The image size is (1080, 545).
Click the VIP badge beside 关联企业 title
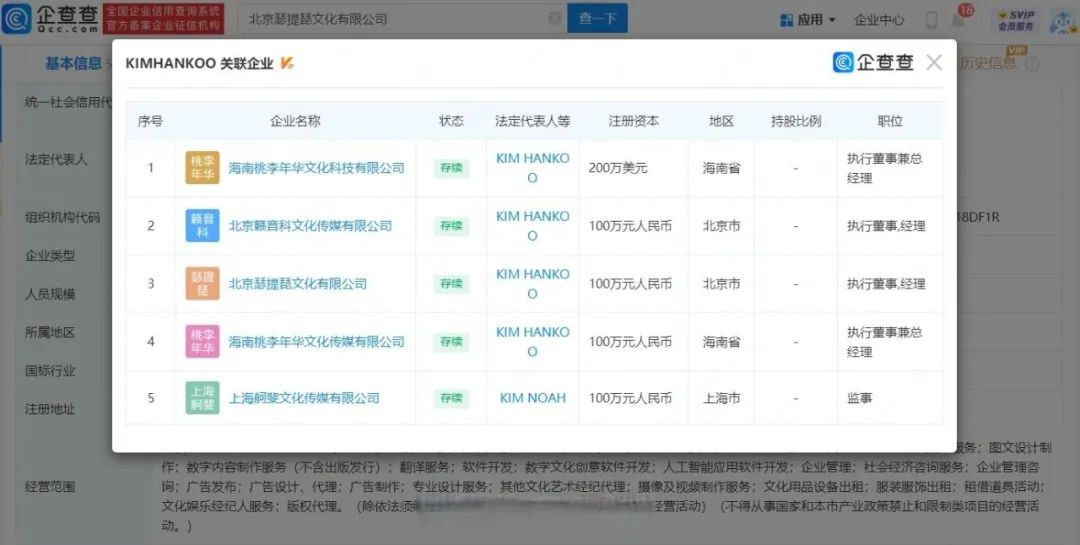(x=287, y=64)
